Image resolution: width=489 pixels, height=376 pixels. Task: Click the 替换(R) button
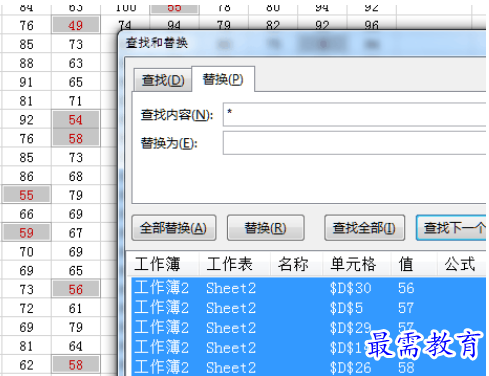[266, 228]
